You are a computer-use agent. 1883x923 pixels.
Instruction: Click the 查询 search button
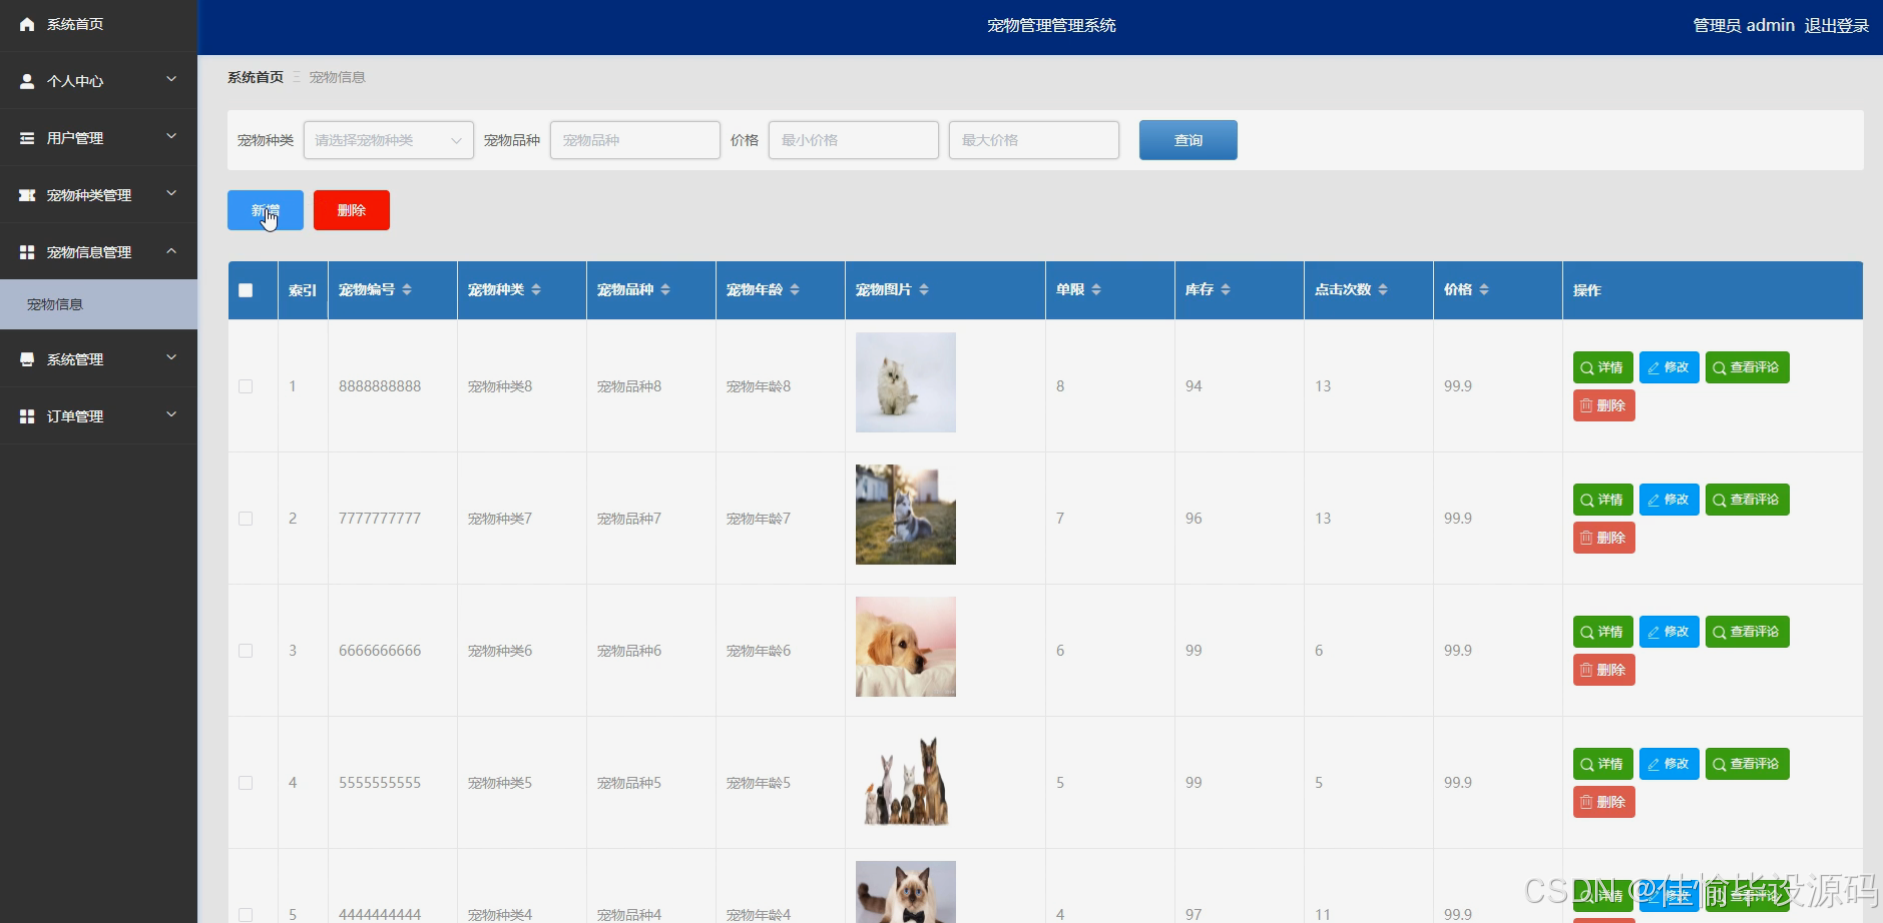point(1188,140)
